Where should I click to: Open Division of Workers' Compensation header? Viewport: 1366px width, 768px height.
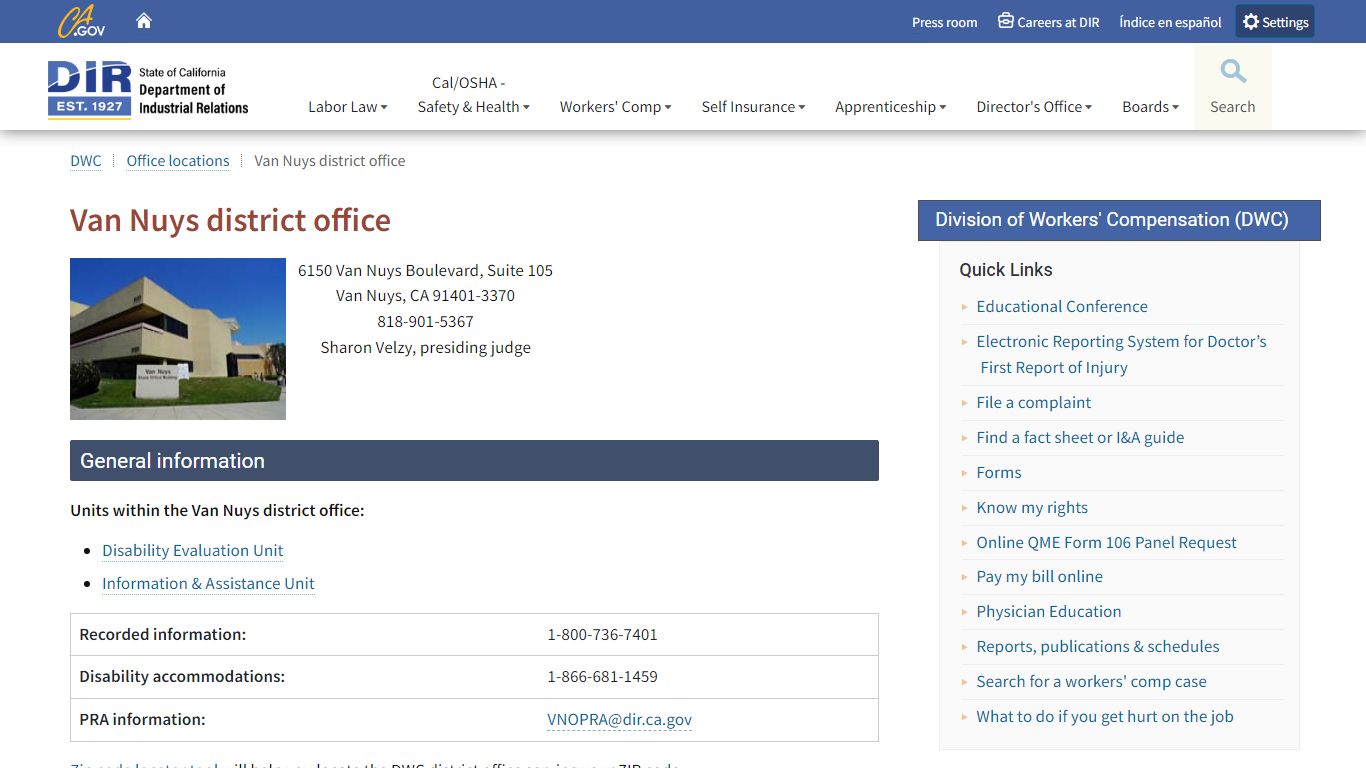(1119, 220)
